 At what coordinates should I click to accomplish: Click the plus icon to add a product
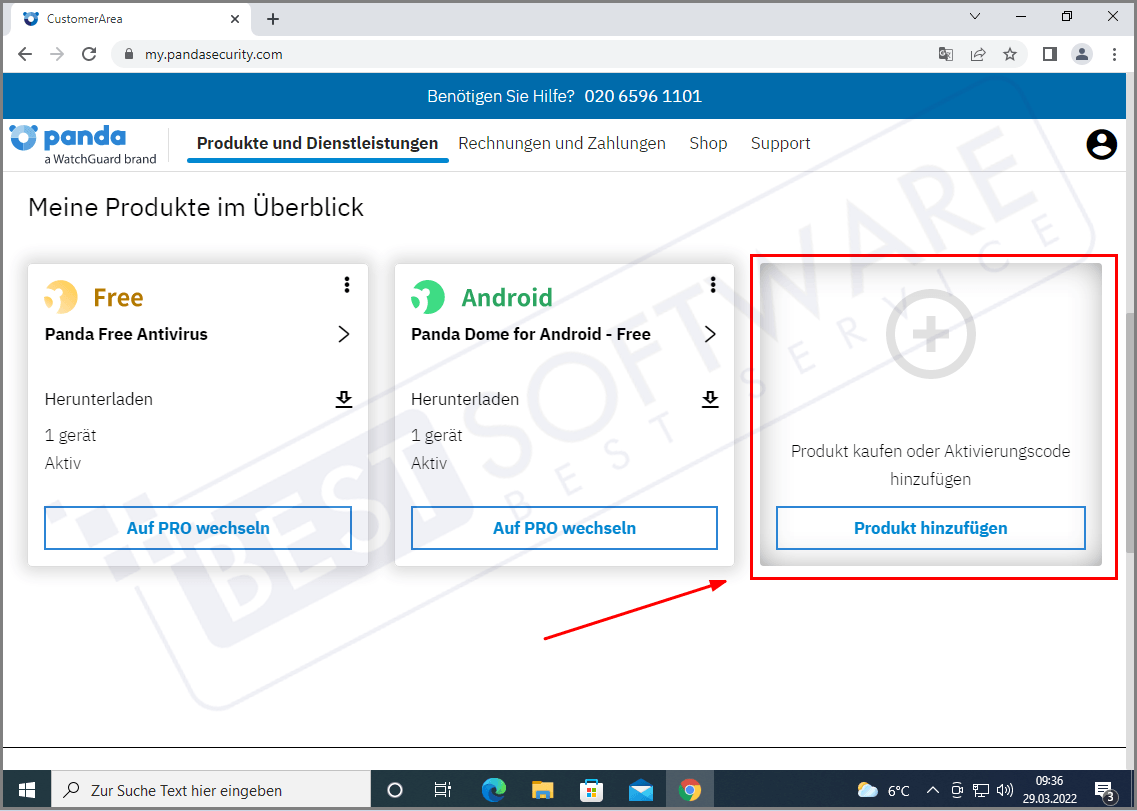[930, 335]
